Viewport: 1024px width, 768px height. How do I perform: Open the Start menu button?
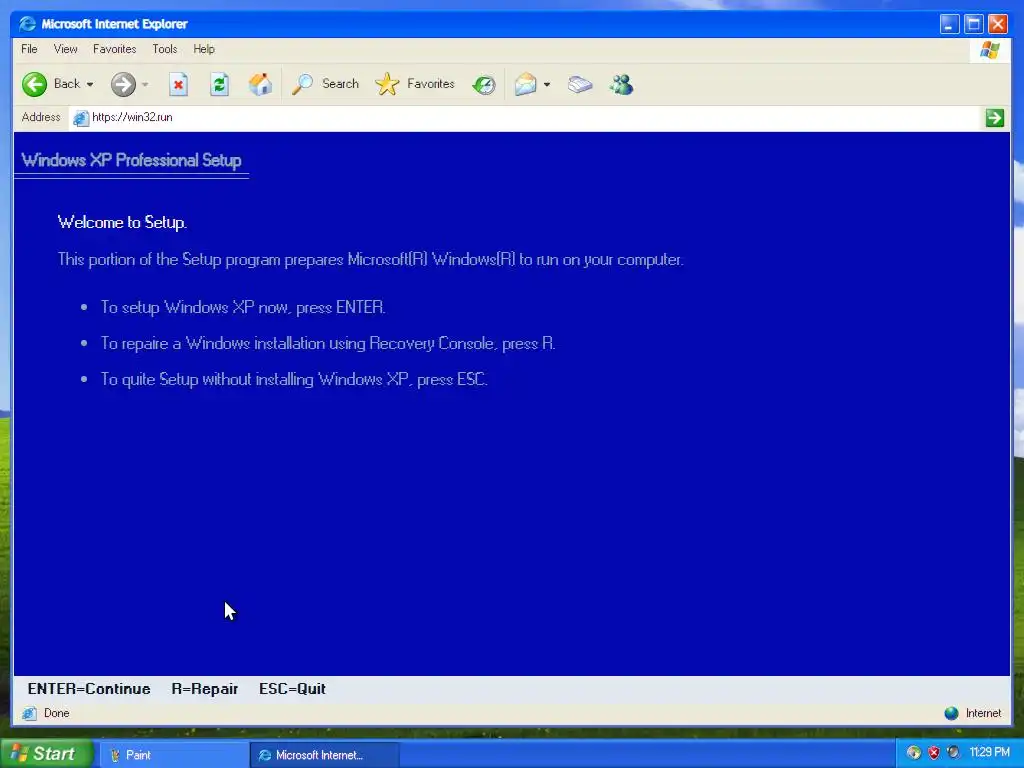pyautogui.click(x=46, y=754)
